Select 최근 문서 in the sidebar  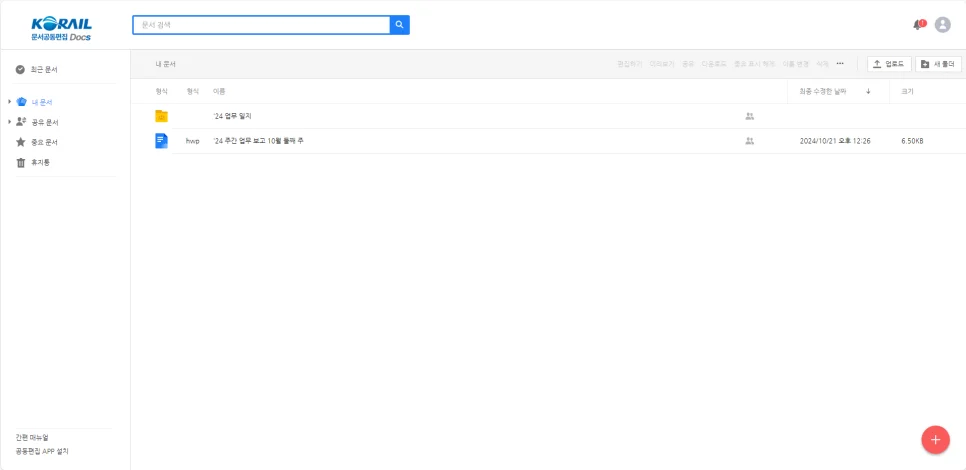click(x=44, y=70)
